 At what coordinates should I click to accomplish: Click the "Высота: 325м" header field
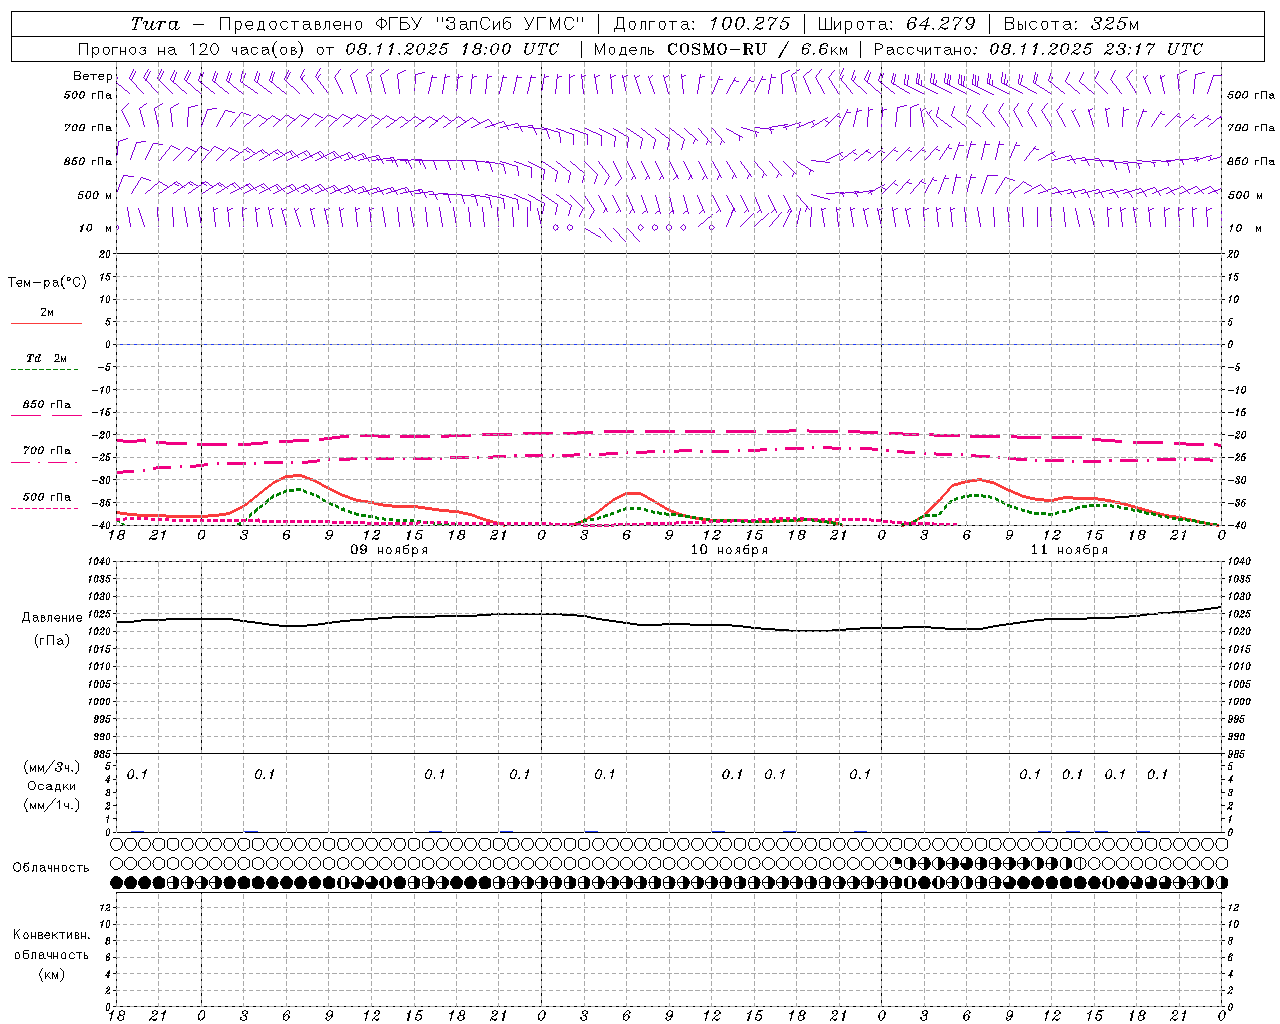coord(1071,24)
